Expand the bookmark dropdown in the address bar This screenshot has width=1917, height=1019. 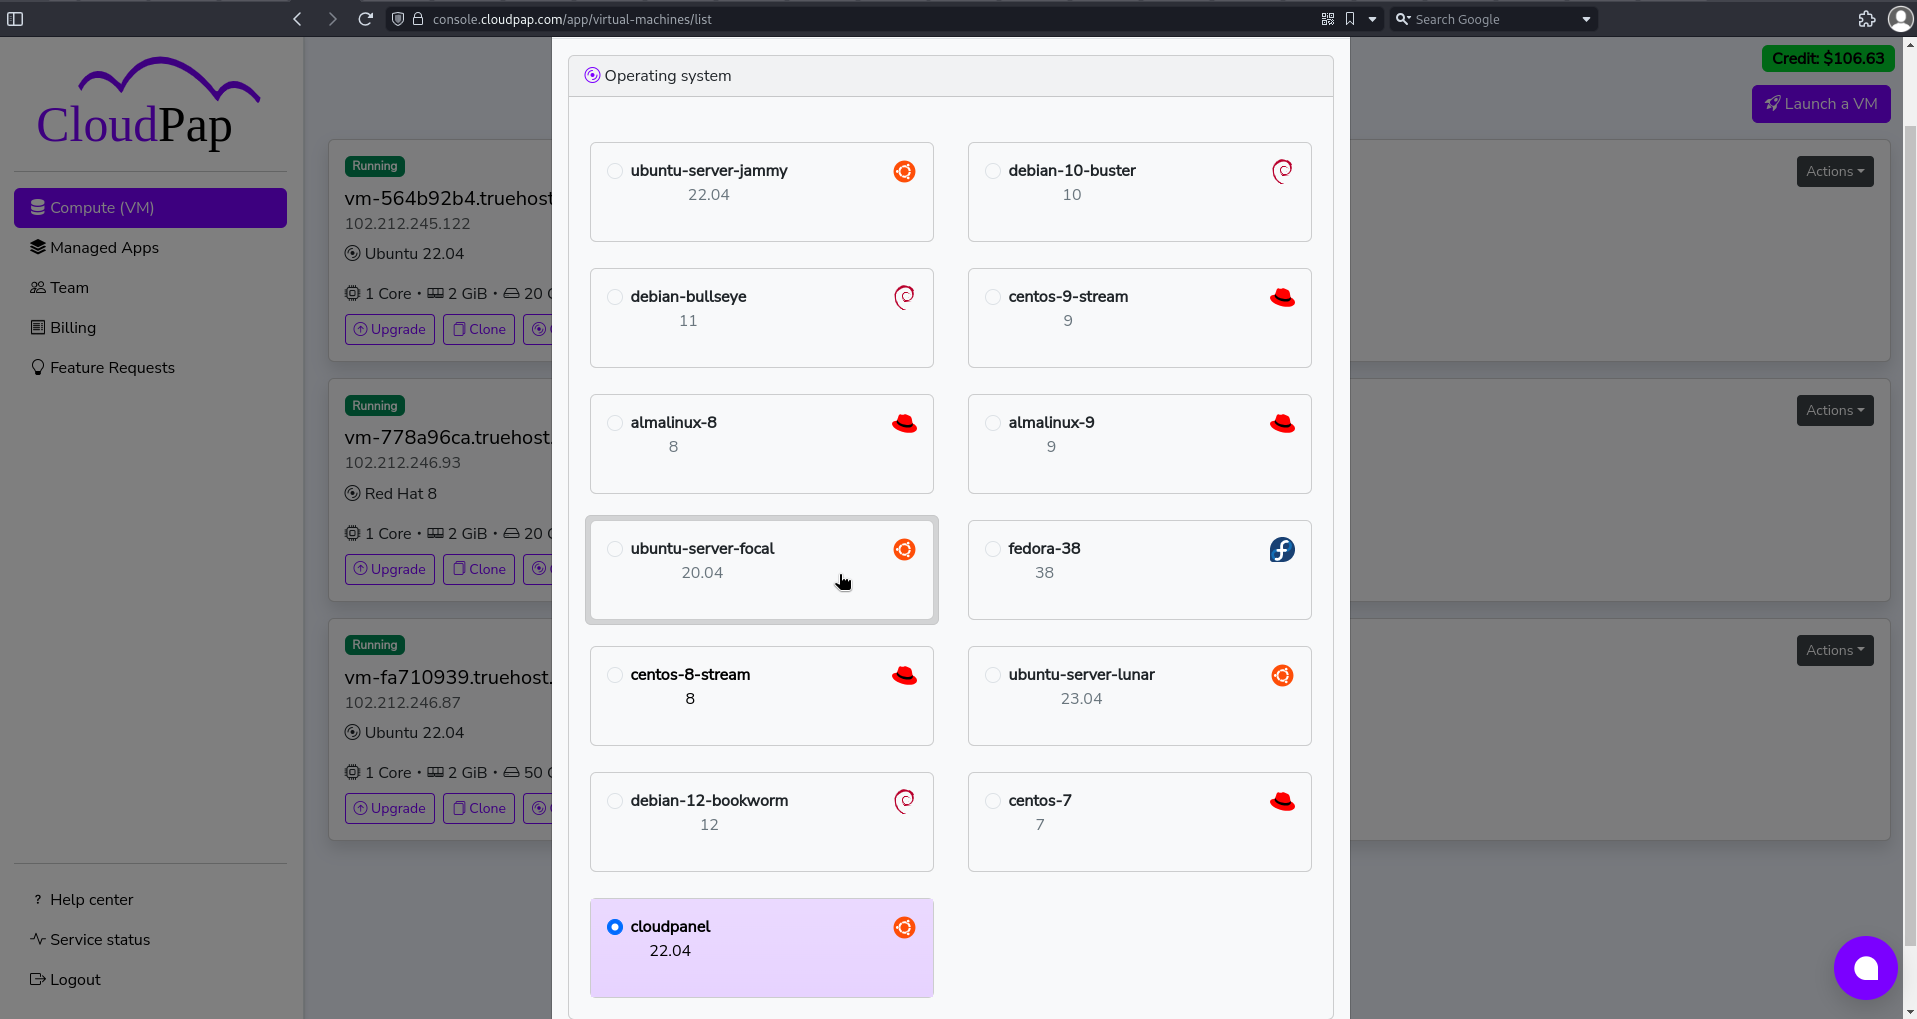(x=1370, y=18)
